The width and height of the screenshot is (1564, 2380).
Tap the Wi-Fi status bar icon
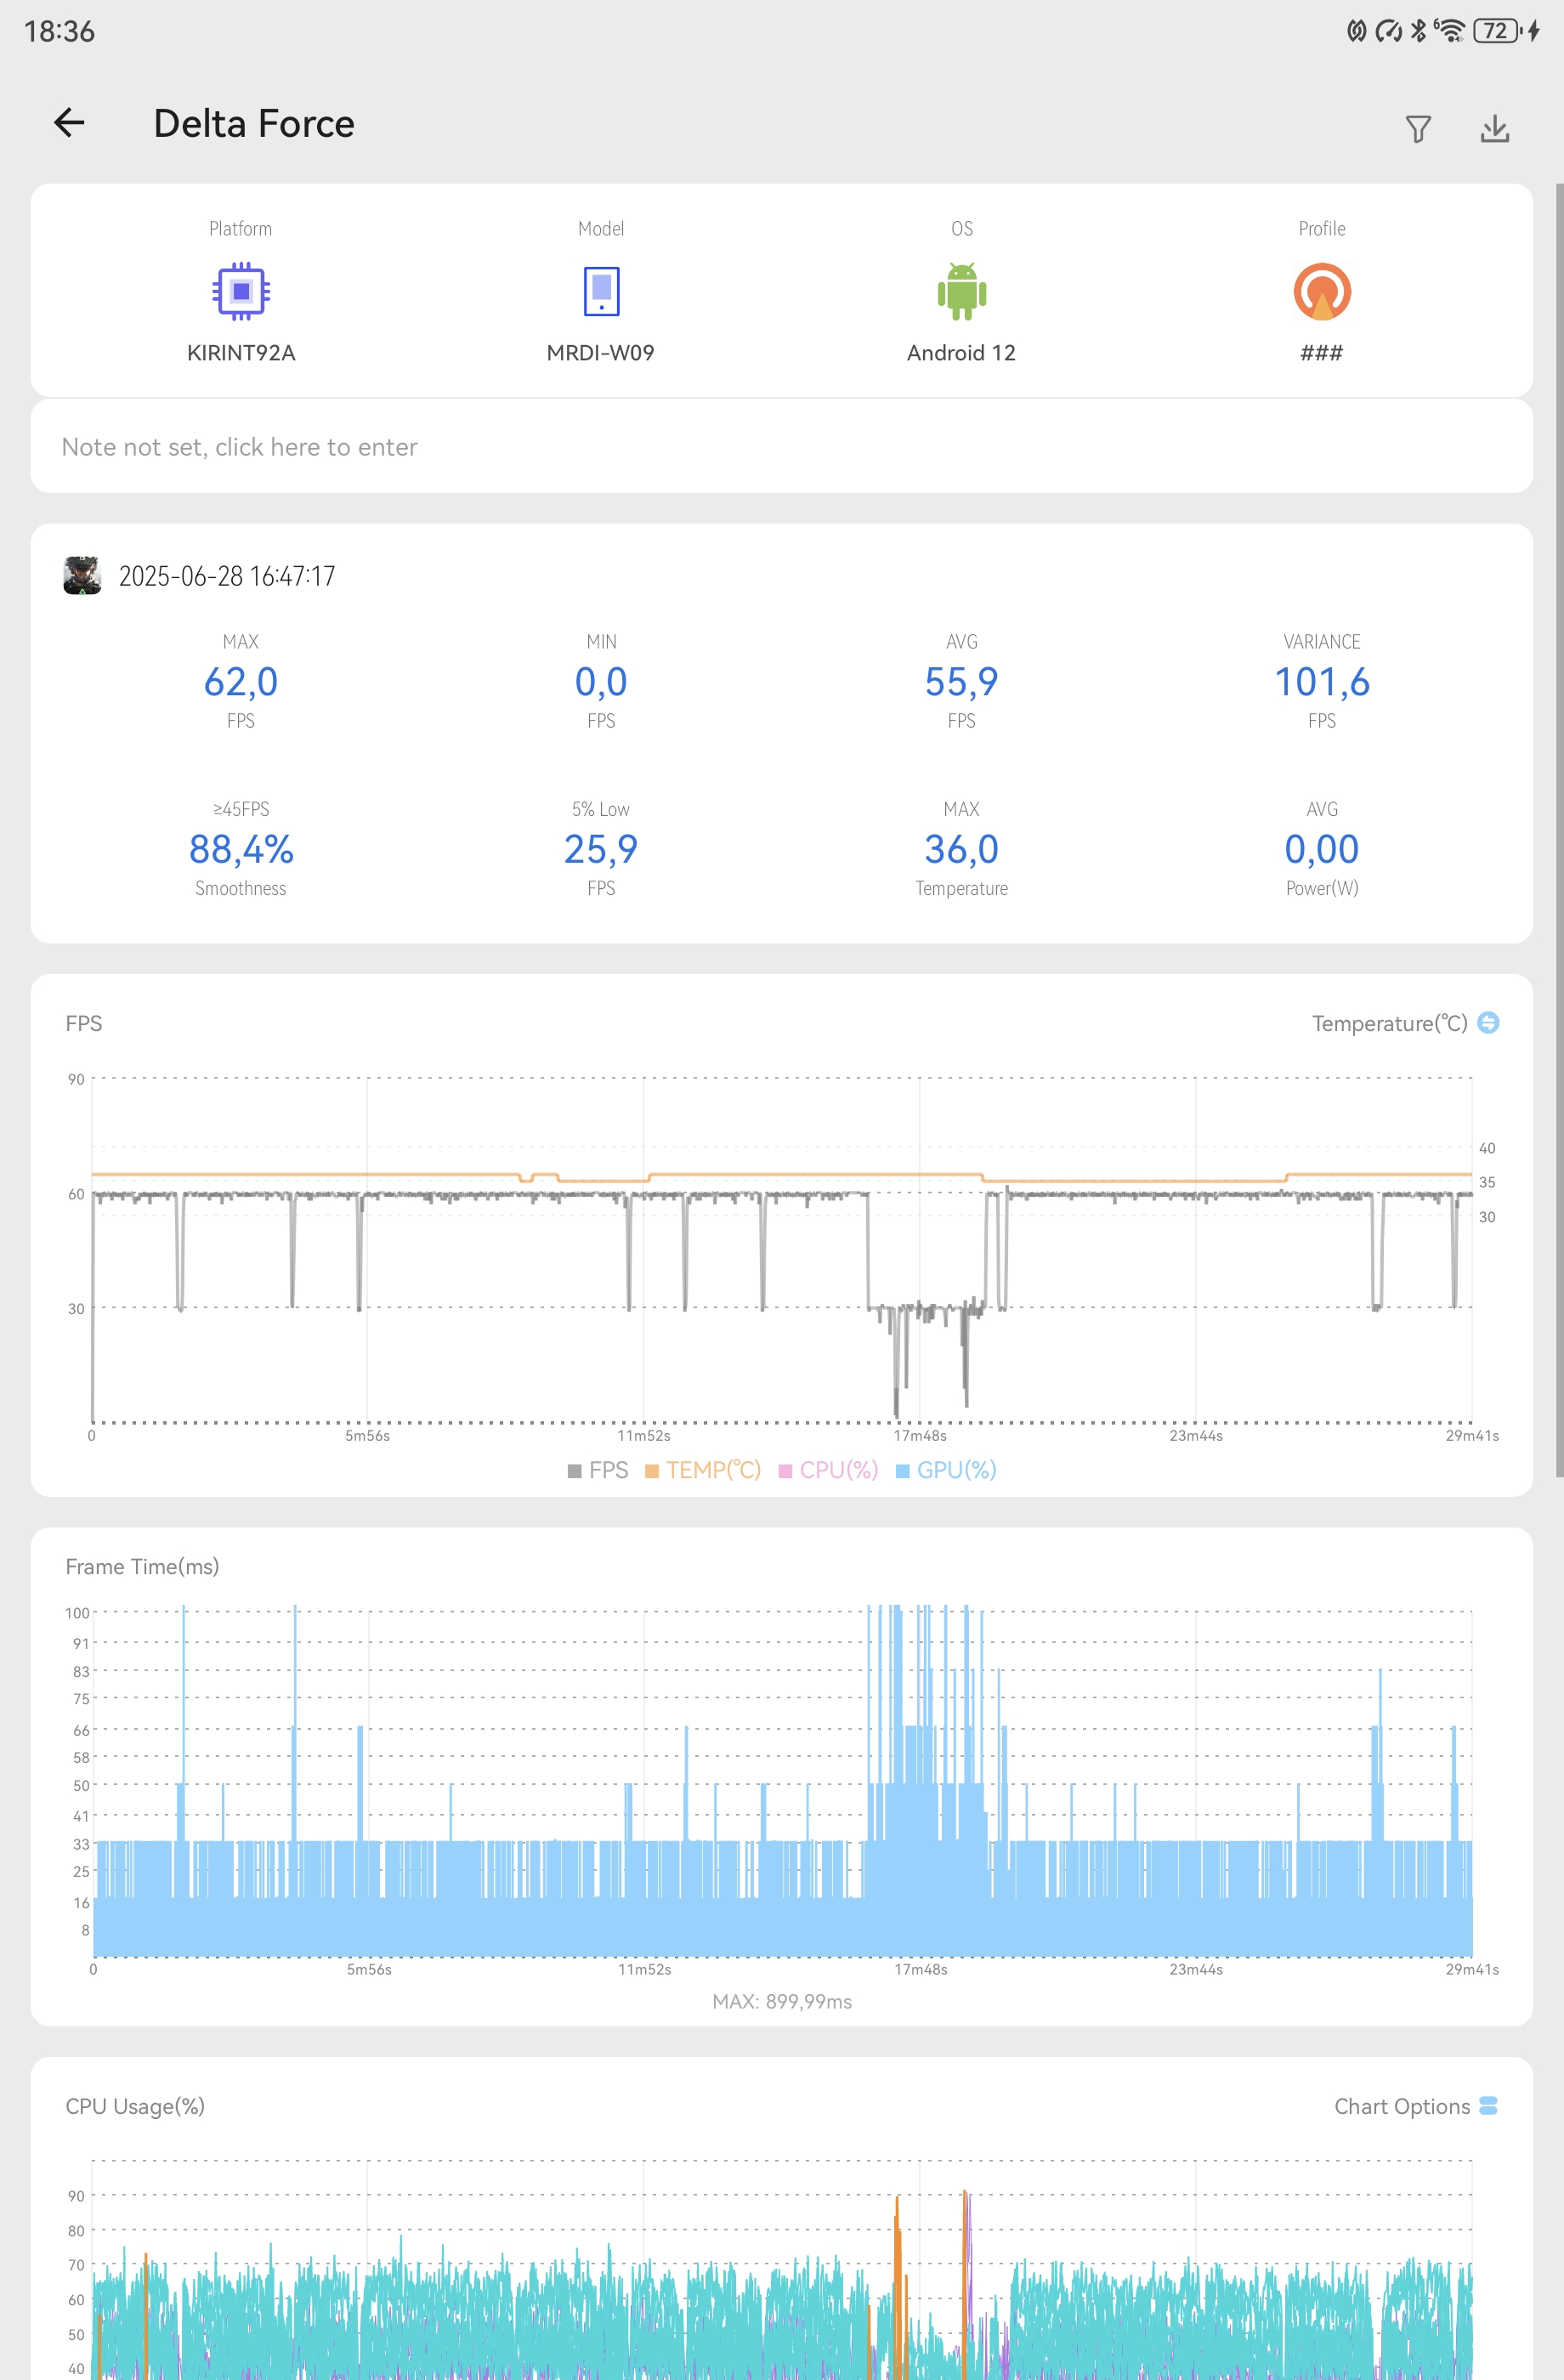coord(1449,31)
